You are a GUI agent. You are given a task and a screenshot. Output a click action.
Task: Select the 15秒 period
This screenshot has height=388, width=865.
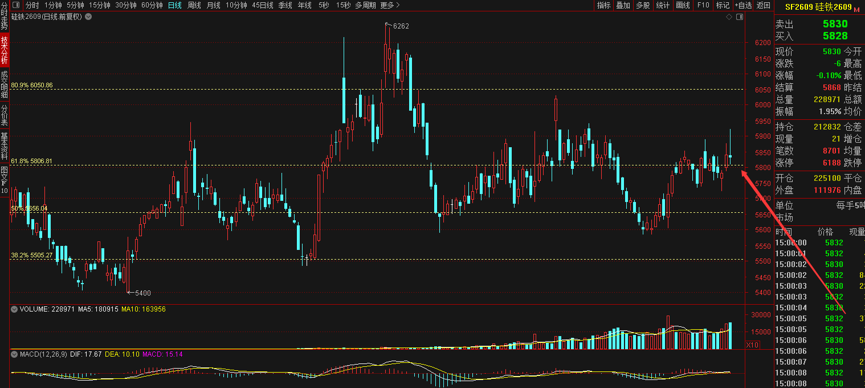[x=343, y=6]
